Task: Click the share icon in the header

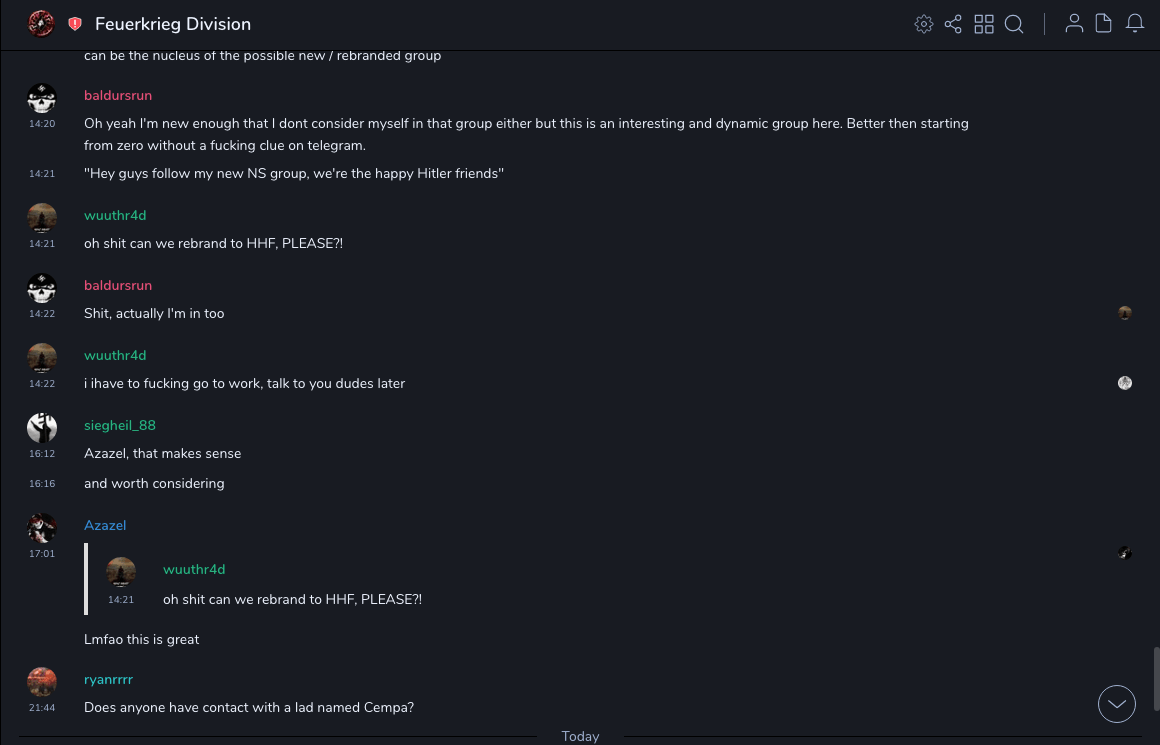Action: 953,24
